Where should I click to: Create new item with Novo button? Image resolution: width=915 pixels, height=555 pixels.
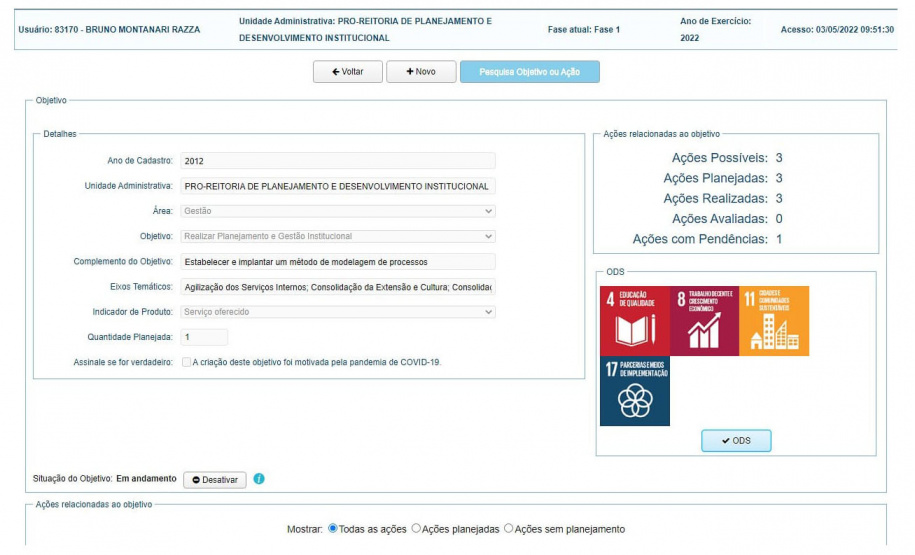coord(421,72)
